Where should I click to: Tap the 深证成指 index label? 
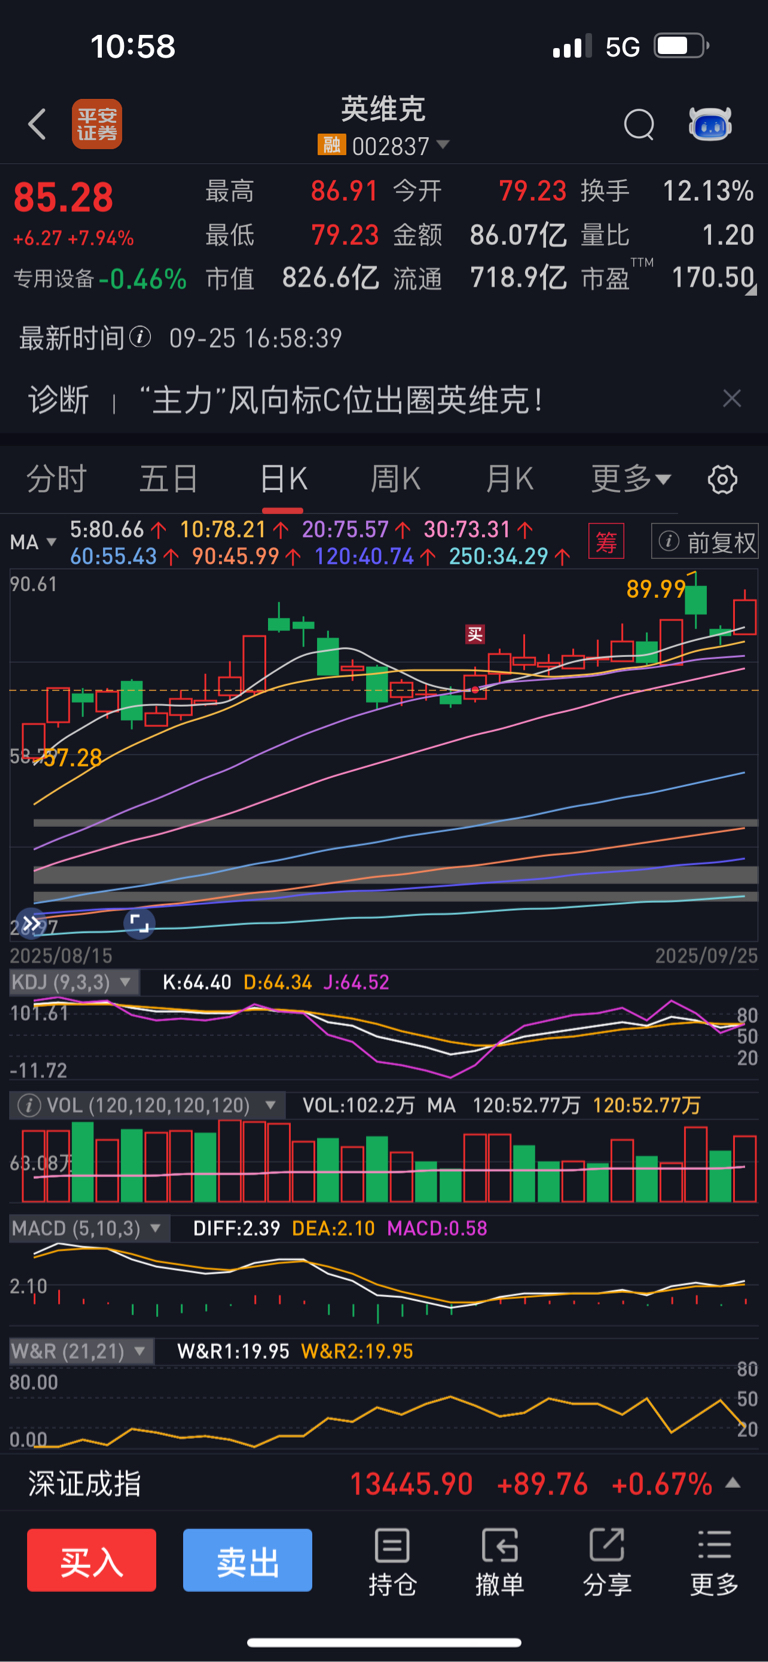(84, 1484)
